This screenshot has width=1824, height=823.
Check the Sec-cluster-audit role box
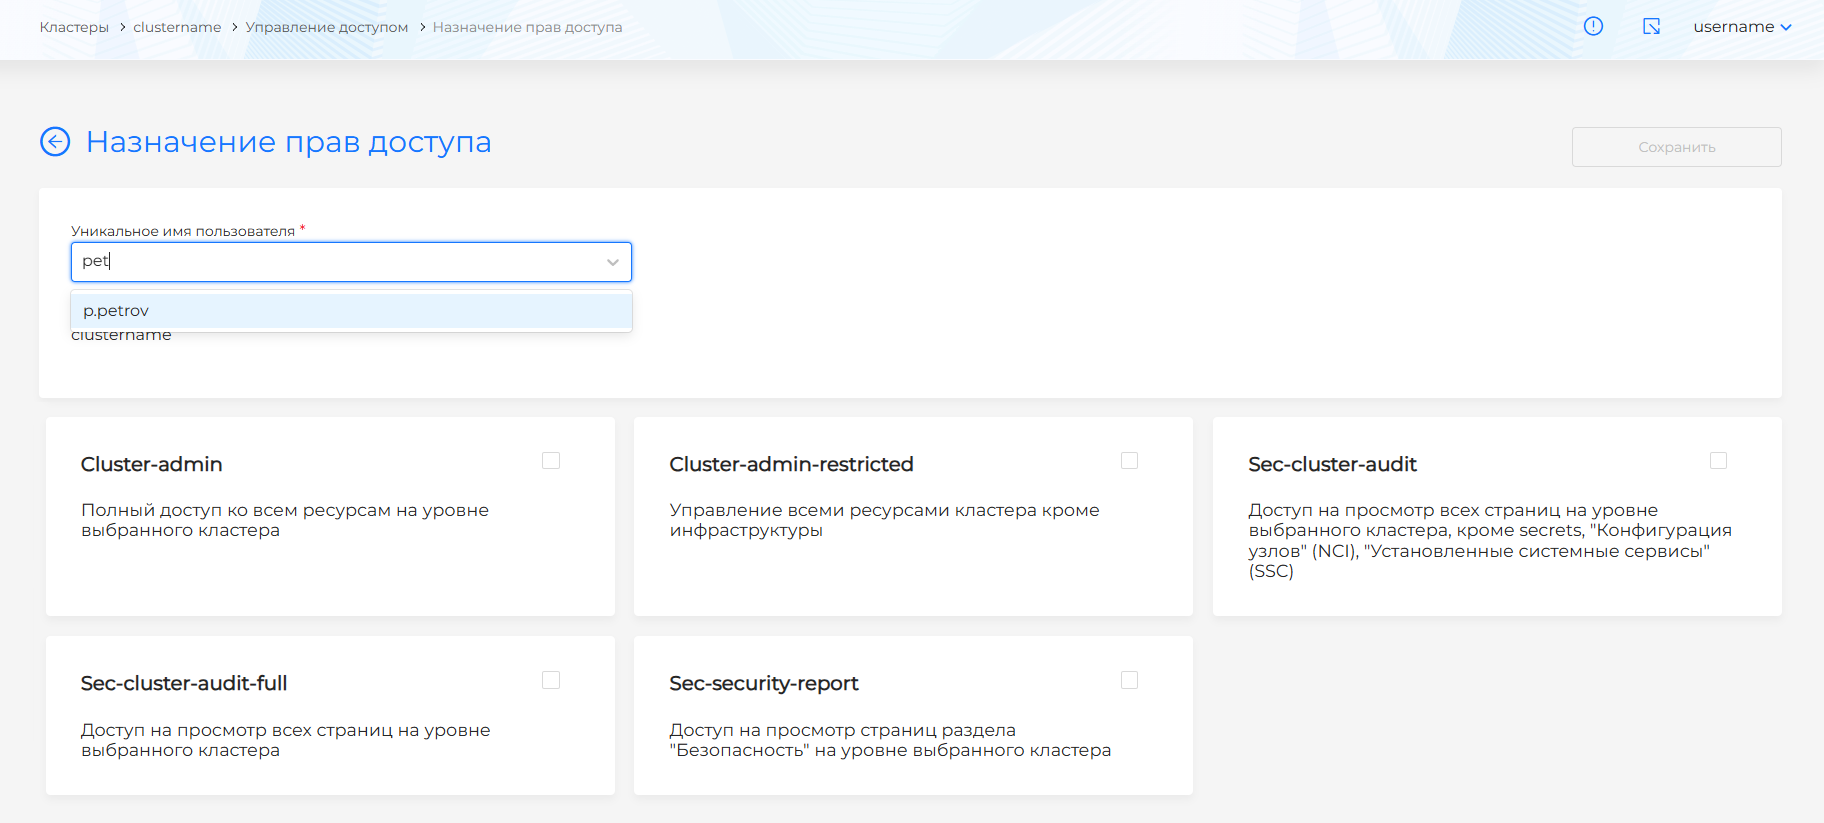(x=1718, y=461)
